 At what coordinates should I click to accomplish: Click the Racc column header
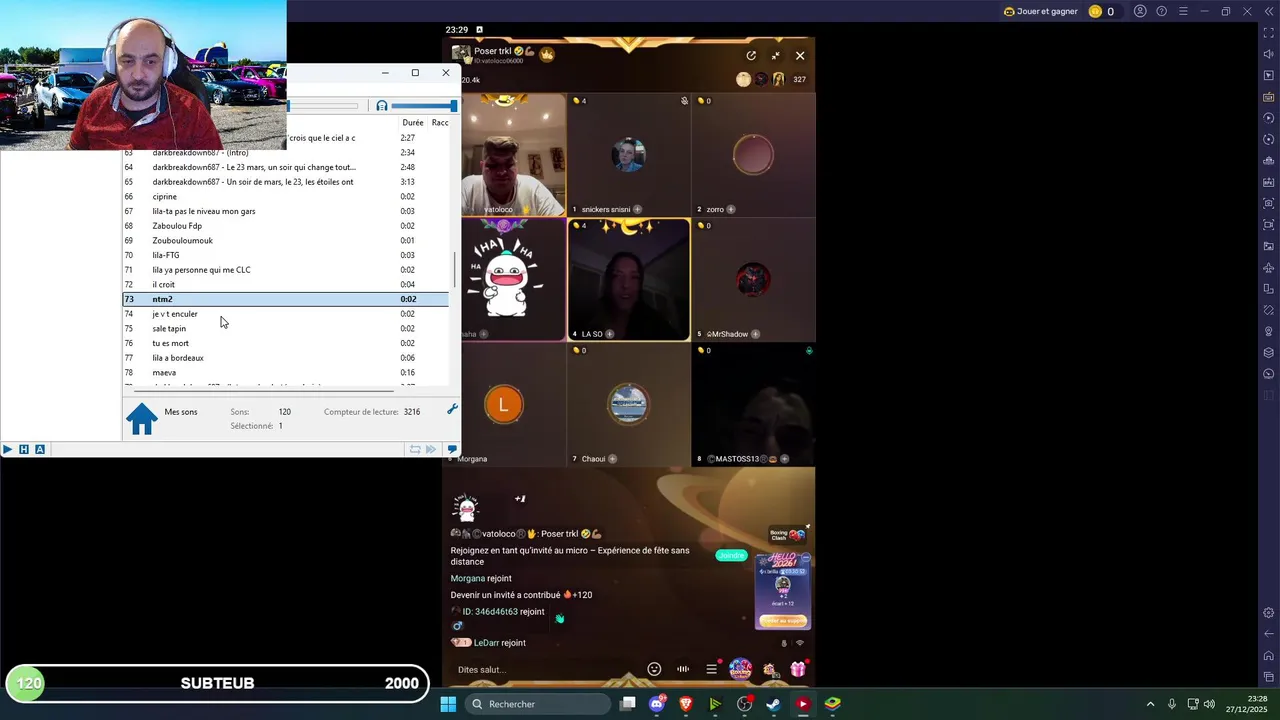pos(440,123)
